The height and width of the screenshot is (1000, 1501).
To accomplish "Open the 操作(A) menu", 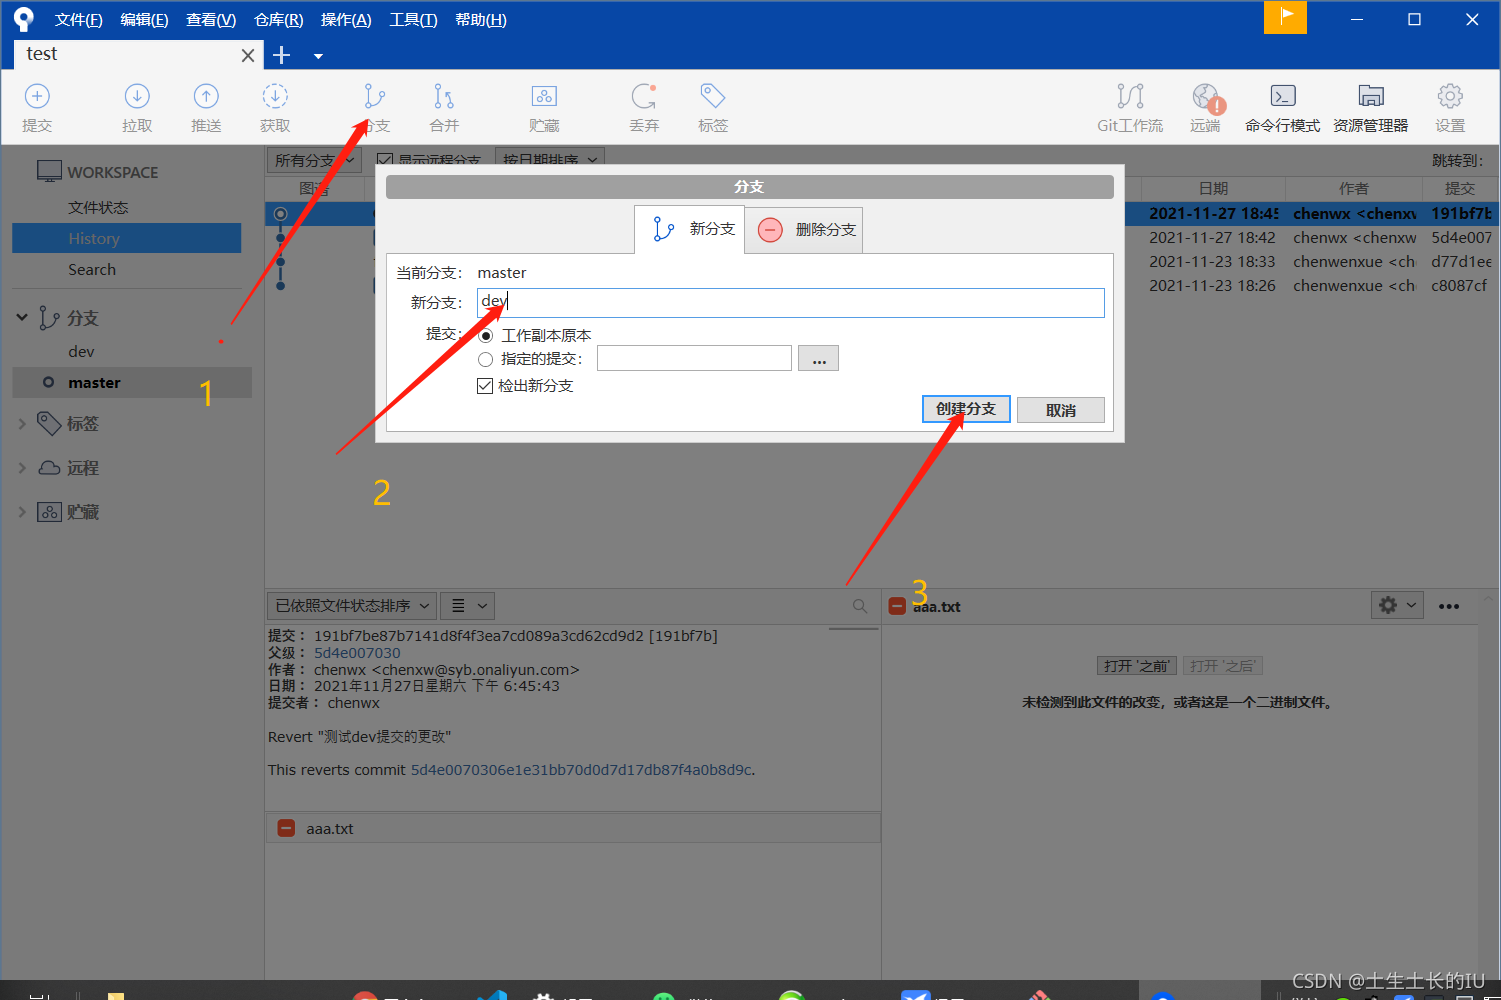I will [346, 20].
